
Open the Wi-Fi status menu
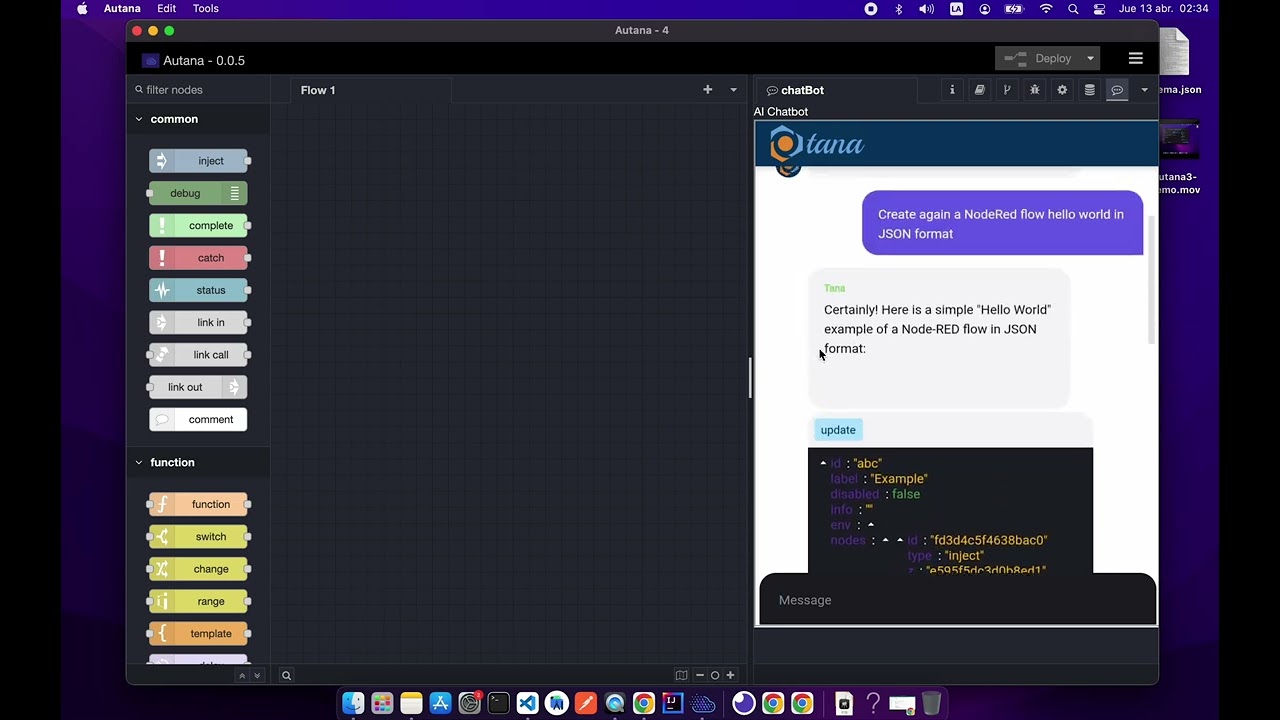(x=1046, y=9)
